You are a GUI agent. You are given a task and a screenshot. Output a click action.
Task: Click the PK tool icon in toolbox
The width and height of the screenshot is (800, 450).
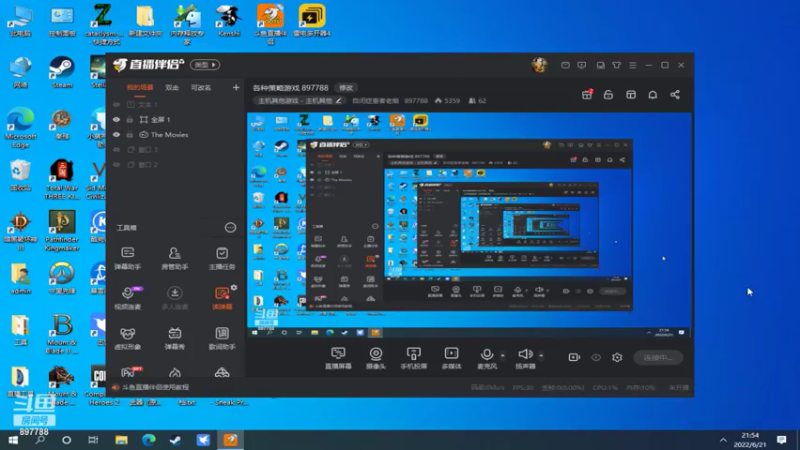pyautogui.click(x=130, y=371)
